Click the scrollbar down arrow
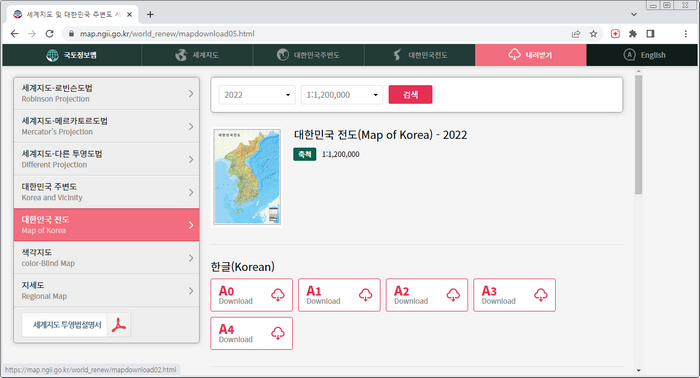 click(638, 370)
